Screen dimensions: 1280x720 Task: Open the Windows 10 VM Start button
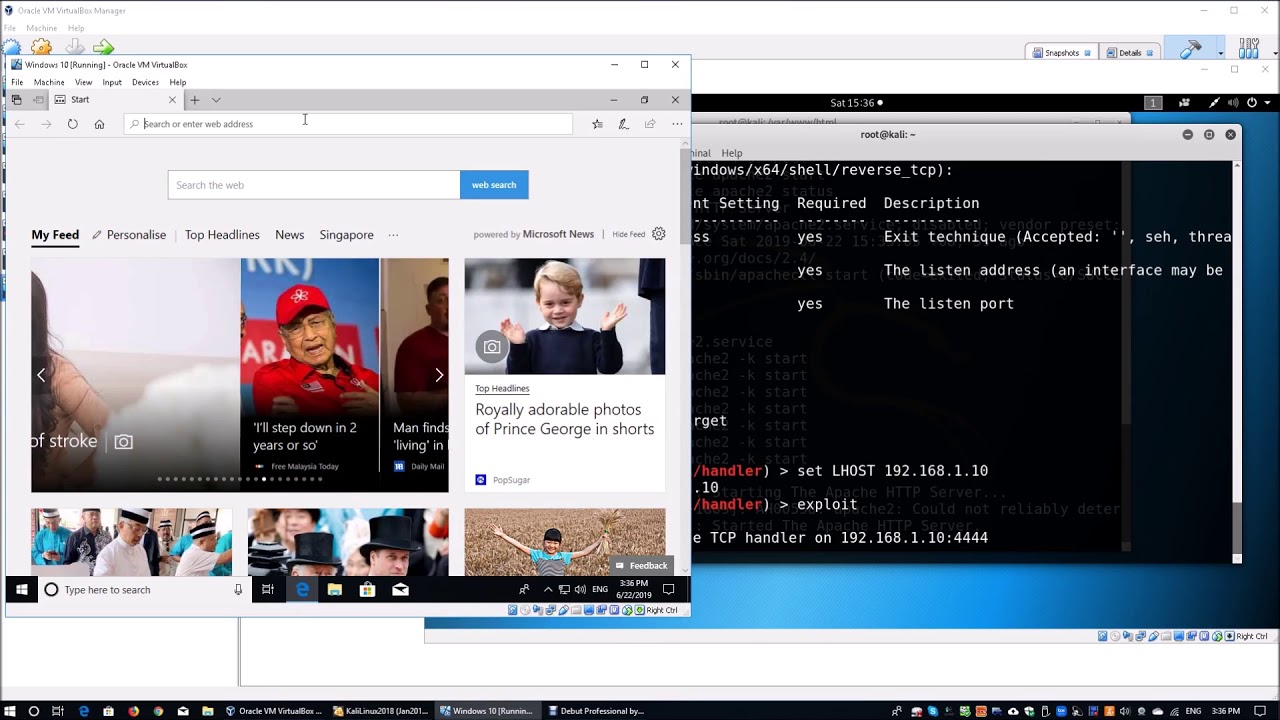pos(21,590)
